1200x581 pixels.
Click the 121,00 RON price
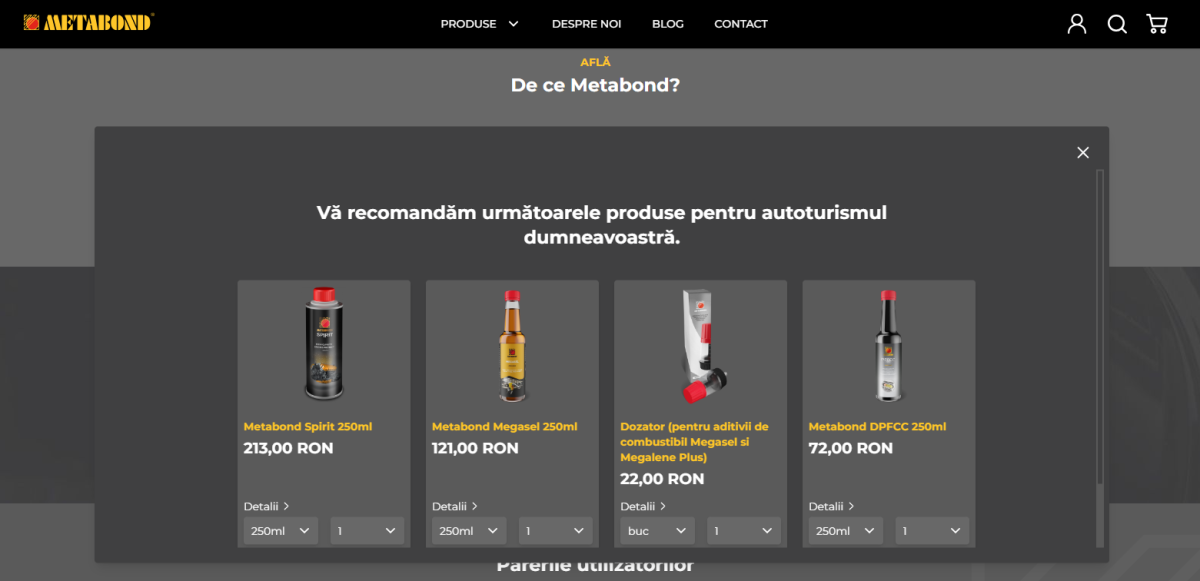[x=475, y=448]
